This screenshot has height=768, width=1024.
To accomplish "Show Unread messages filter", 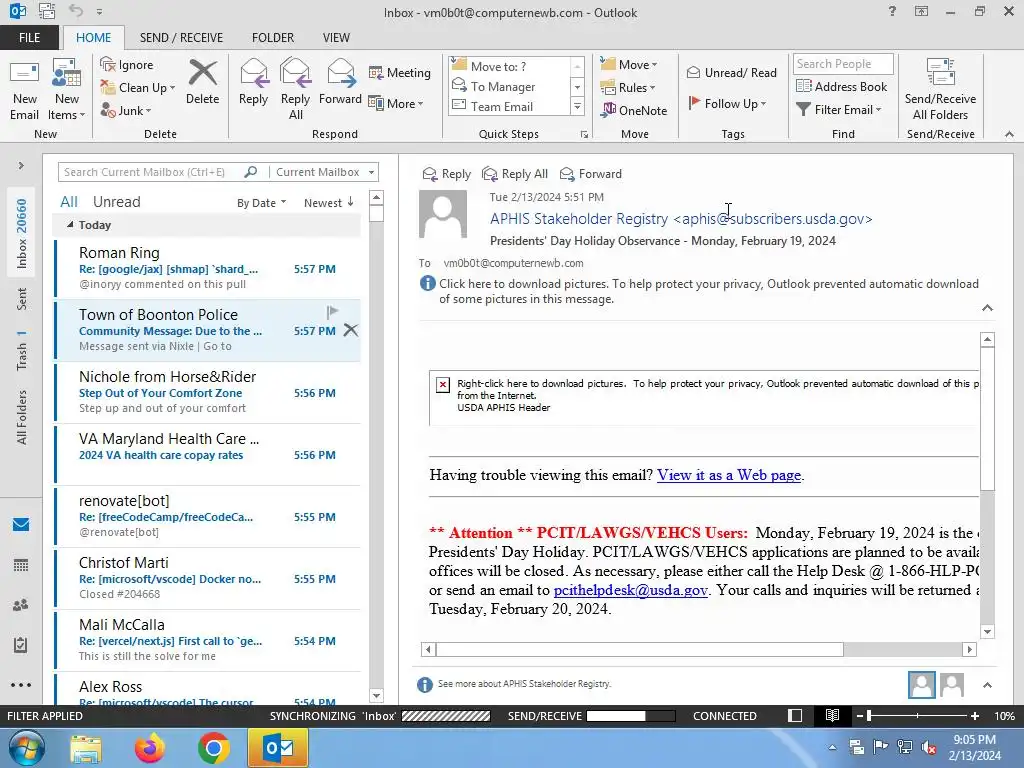I will point(116,202).
